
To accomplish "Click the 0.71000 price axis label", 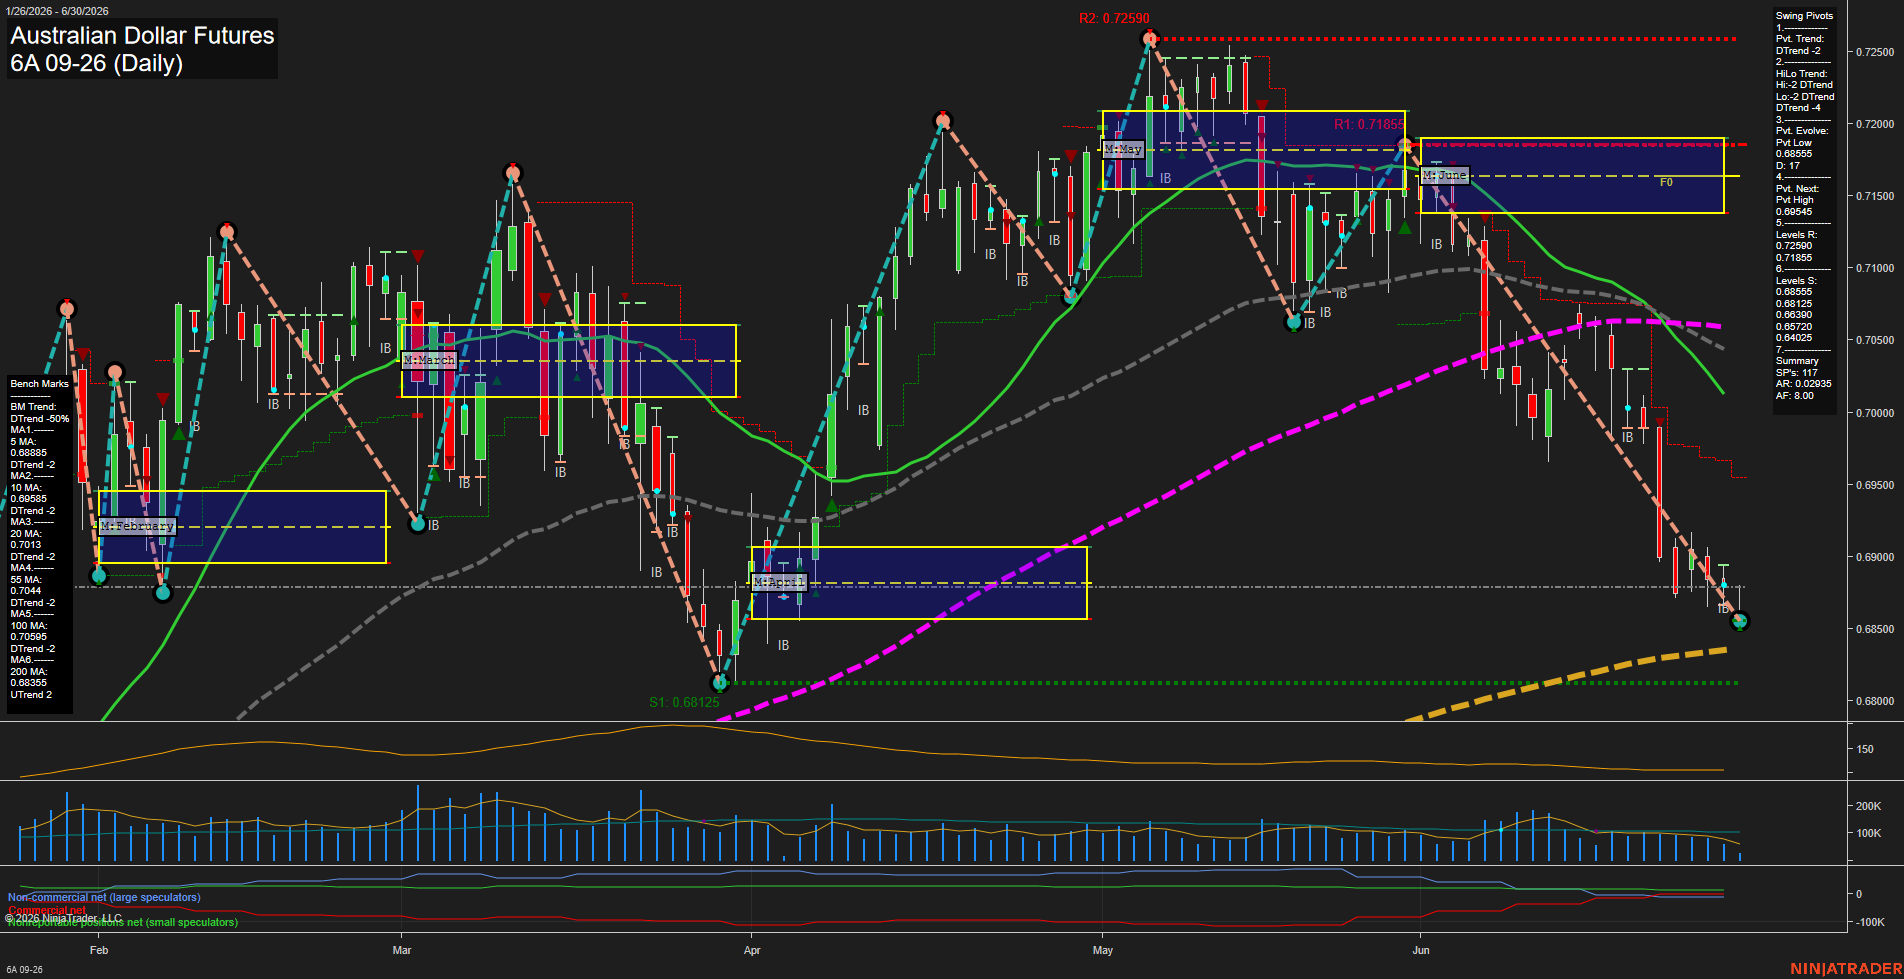I will click(x=1874, y=269).
